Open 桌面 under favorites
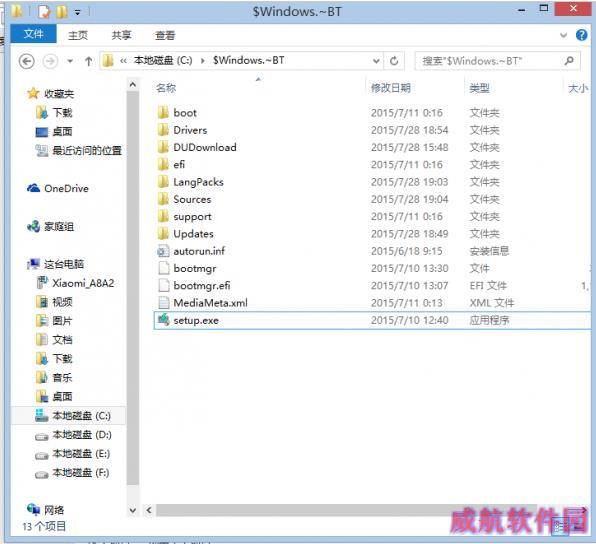Viewport: 596px width, 544px height. pyautogui.click(x=62, y=132)
